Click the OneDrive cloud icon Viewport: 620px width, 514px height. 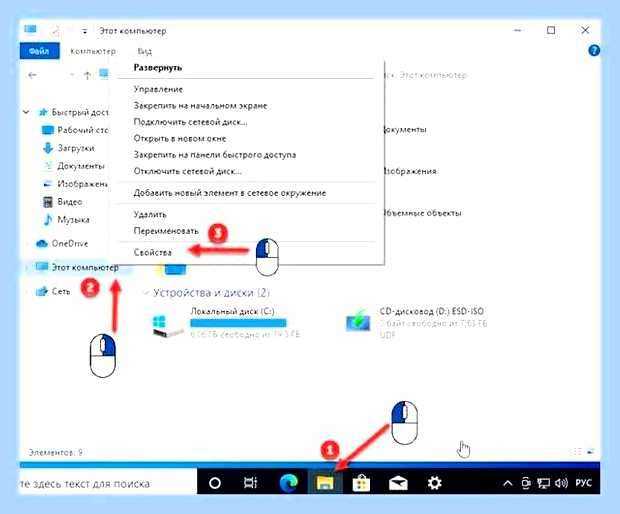click(42, 244)
